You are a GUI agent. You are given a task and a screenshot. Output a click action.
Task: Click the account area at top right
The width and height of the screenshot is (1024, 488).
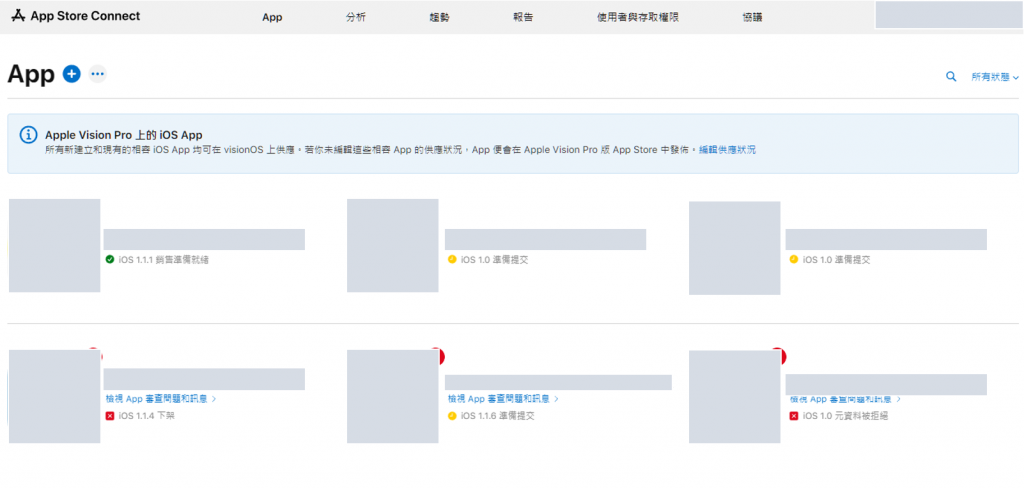pyautogui.click(x=949, y=14)
